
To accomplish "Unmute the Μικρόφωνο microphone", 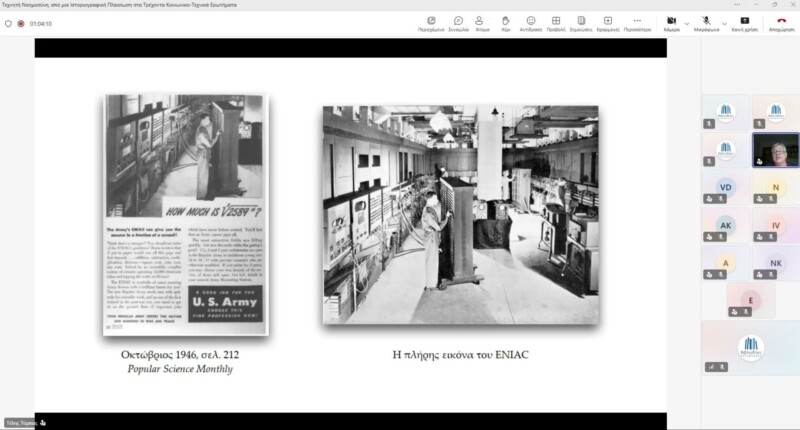I will click(706, 23).
